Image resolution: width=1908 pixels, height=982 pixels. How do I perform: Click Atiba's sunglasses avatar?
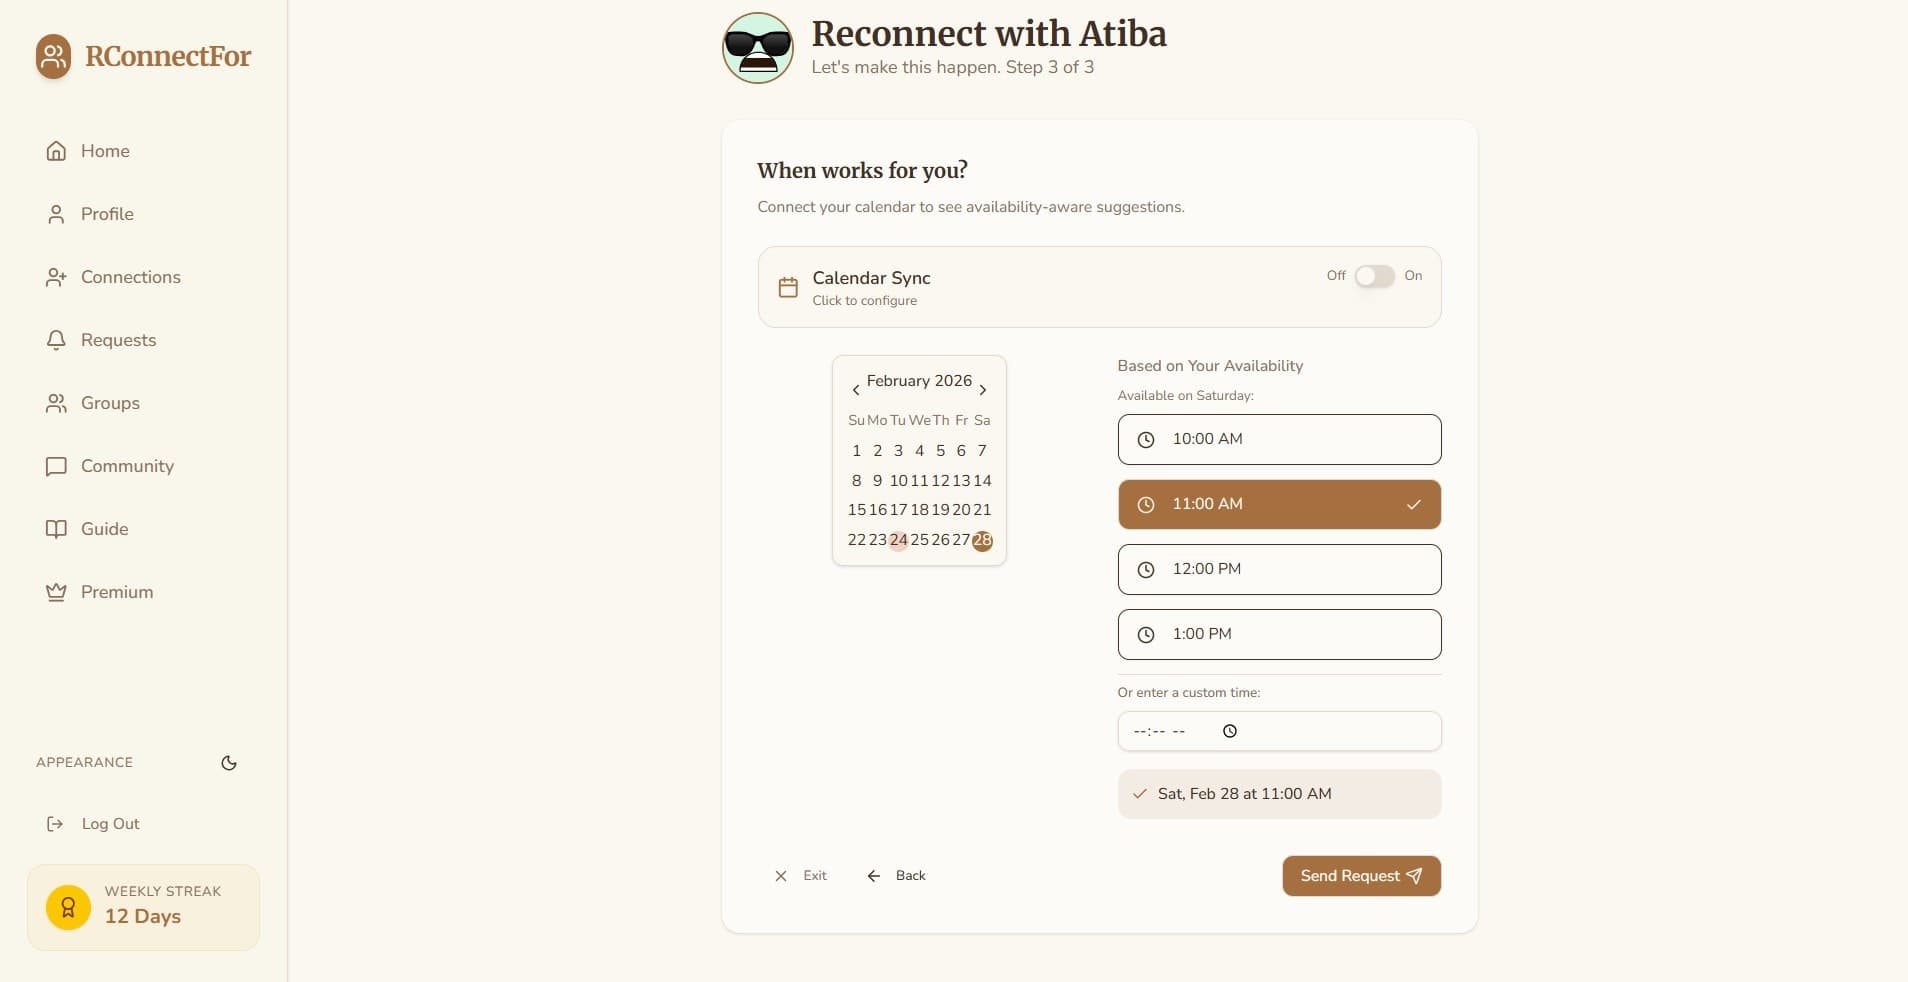point(758,47)
